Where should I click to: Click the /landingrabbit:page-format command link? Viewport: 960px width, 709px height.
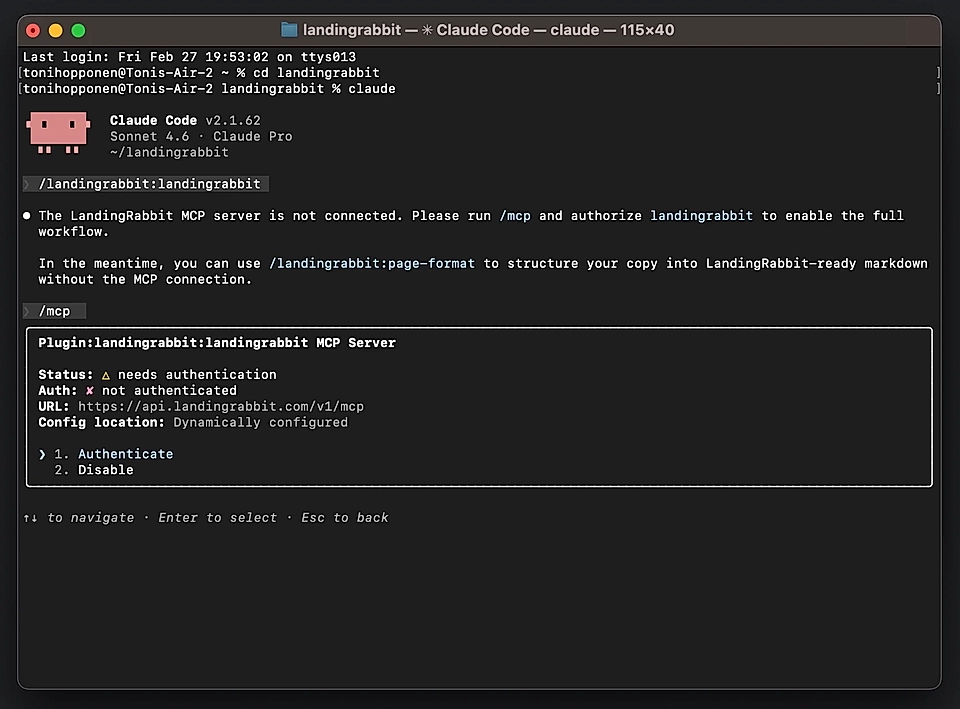[372, 263]
